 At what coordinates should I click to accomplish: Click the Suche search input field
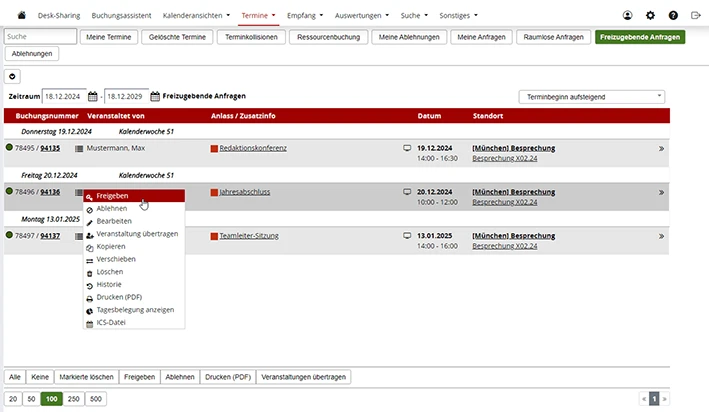pyautogui.click(x=40, y=37)
